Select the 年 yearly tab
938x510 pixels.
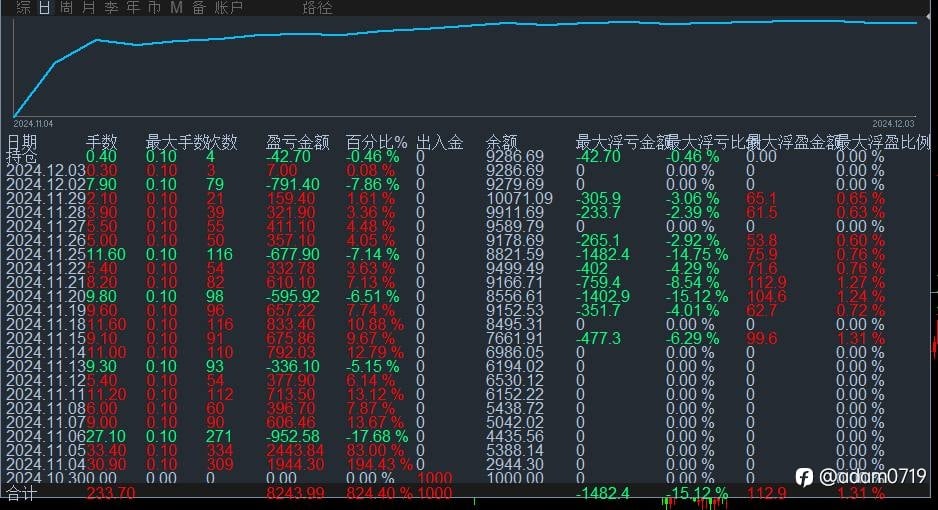133,7
